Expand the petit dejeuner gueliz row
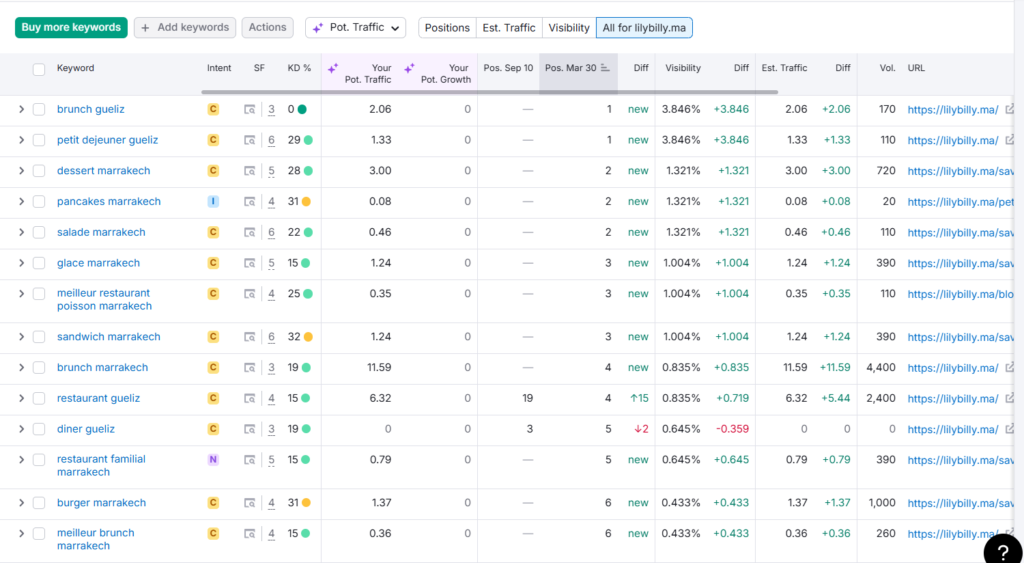1024x563 pixels. pos(21,140)
